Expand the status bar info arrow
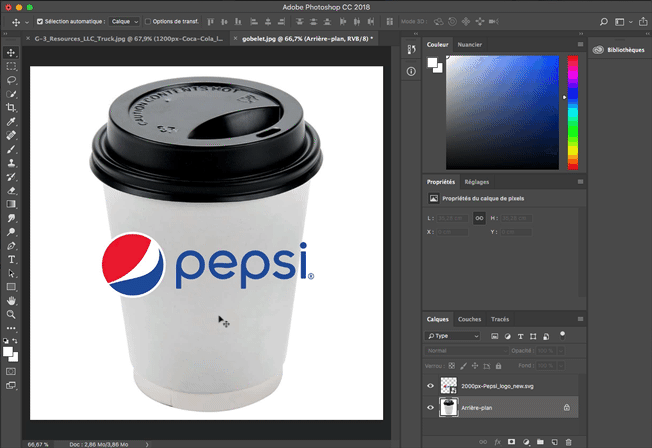652x448 pixels. tap(147, 444)
